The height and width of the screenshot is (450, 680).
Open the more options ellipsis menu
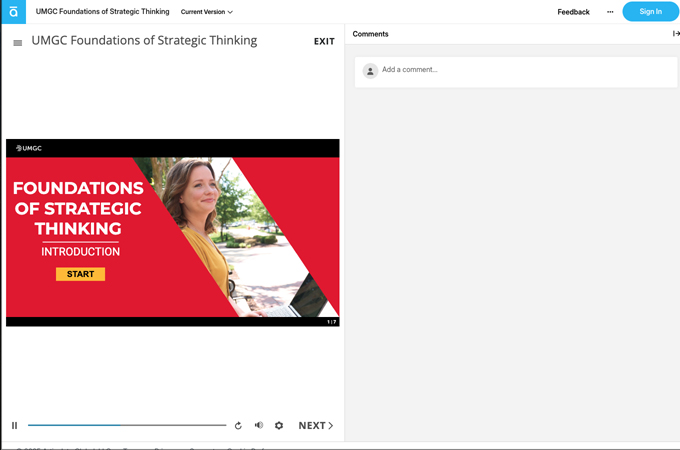click(610, 12)
